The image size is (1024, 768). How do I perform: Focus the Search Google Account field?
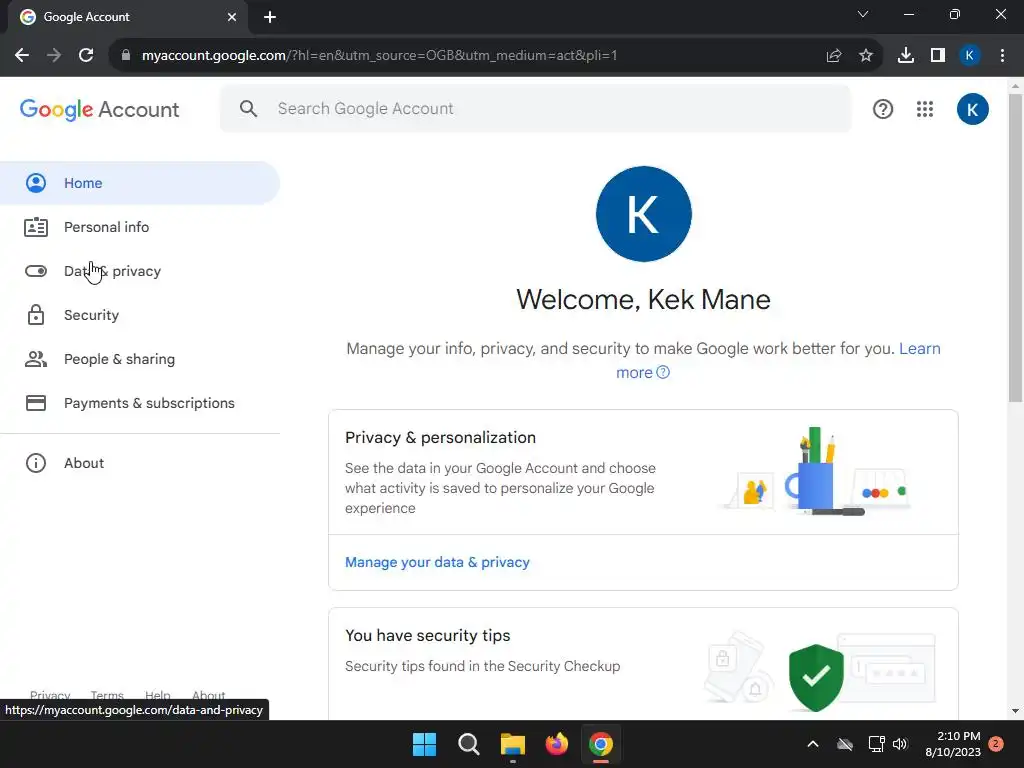[x=536, y=108]
